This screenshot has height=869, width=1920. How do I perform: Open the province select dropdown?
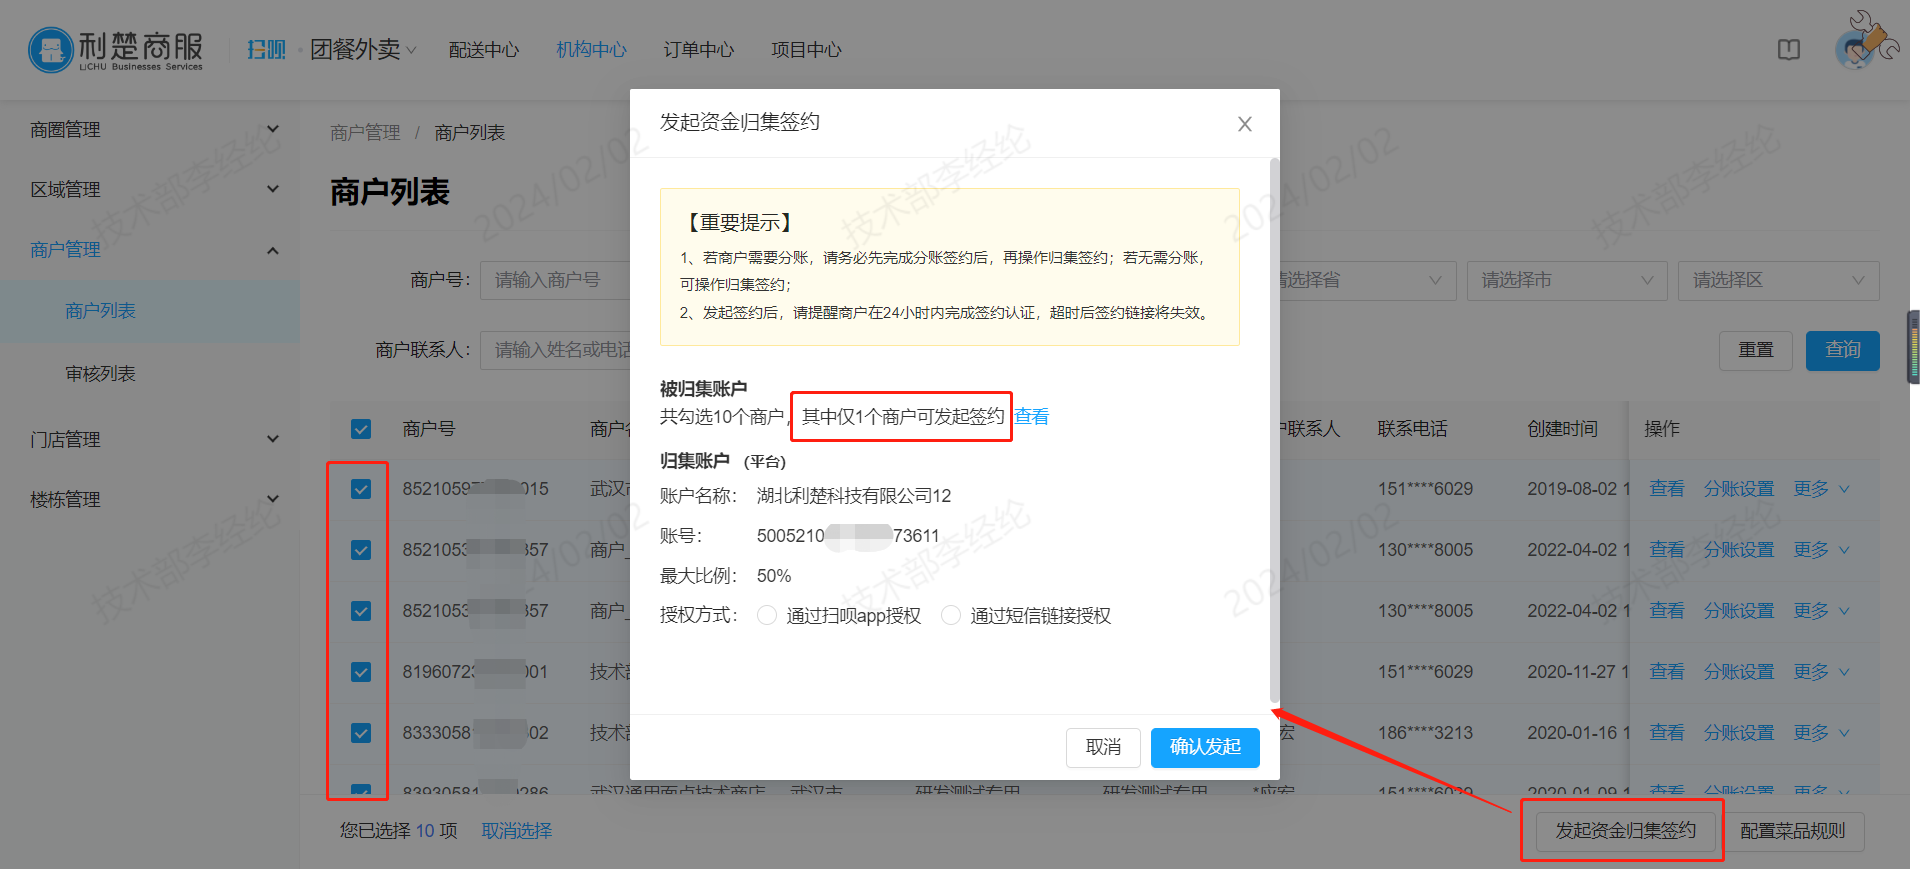pos(1367,280)
